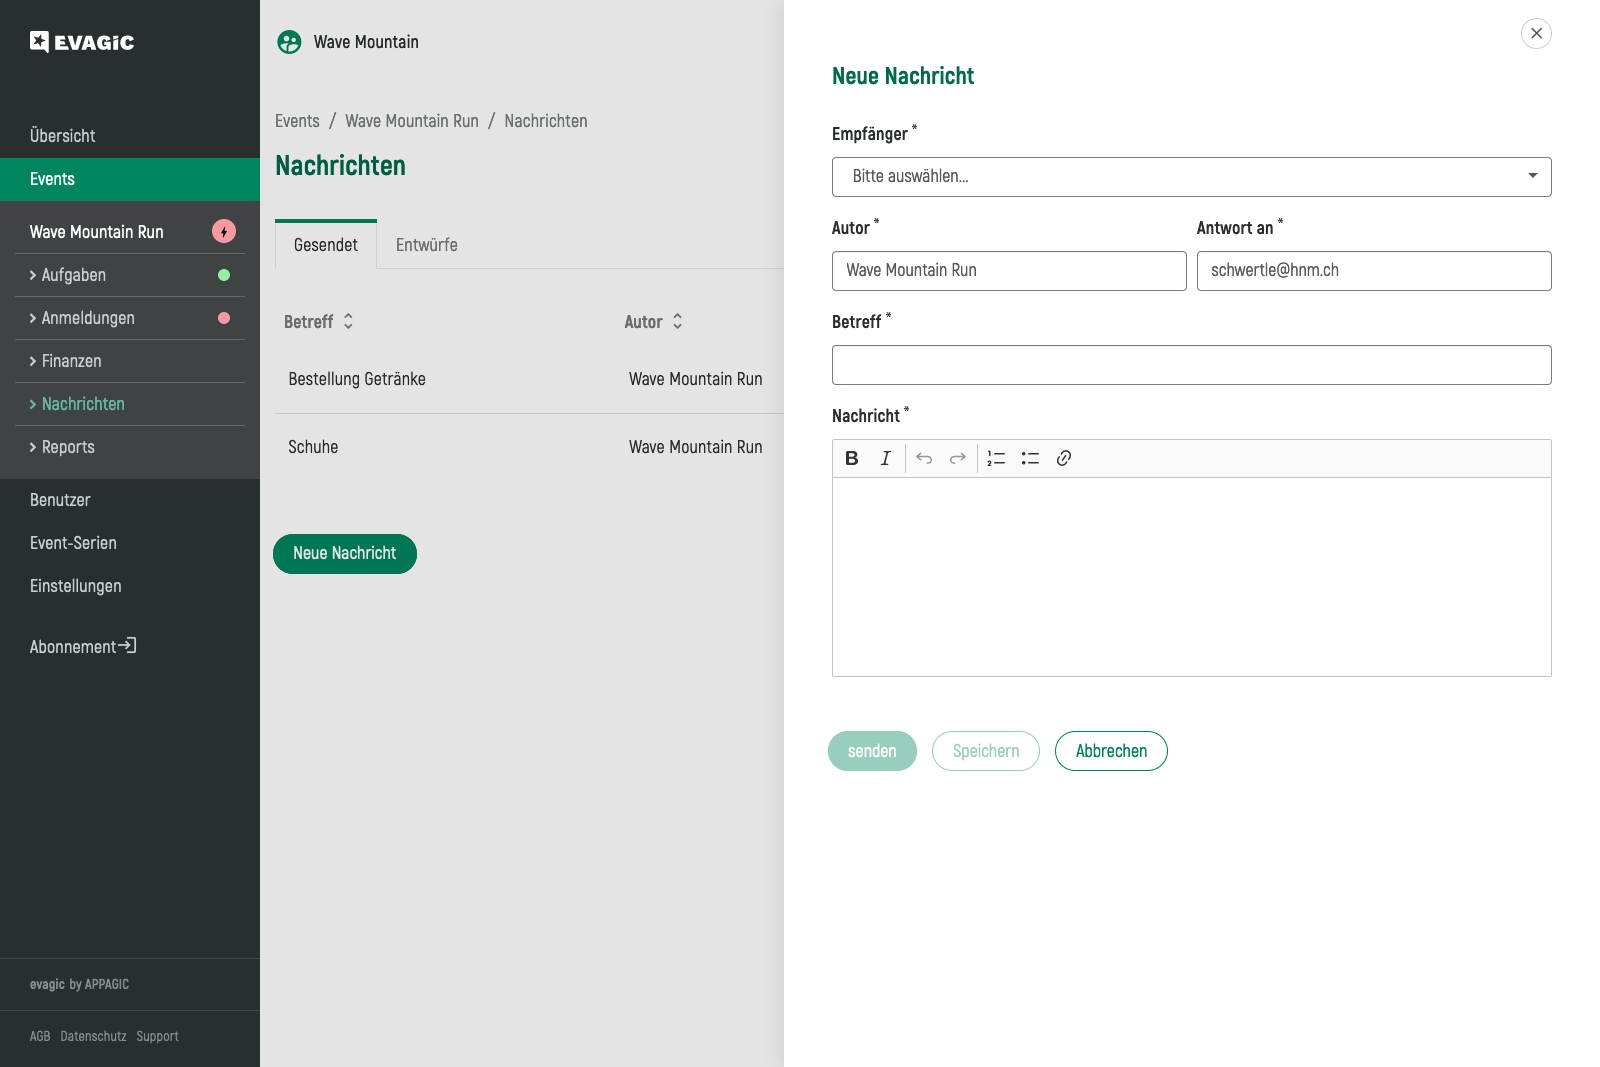Open the Datenschutz footer link
The image size is (1600, 1067).
tap(93, 1036)
